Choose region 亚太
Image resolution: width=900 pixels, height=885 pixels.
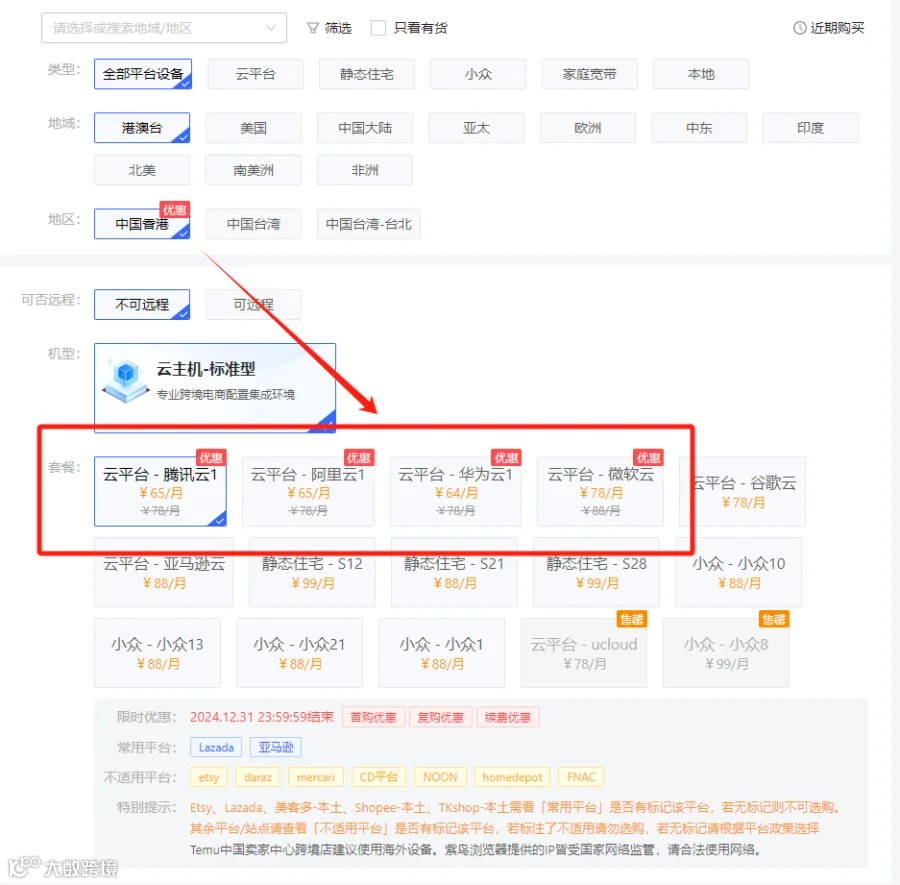pos(476,127)
